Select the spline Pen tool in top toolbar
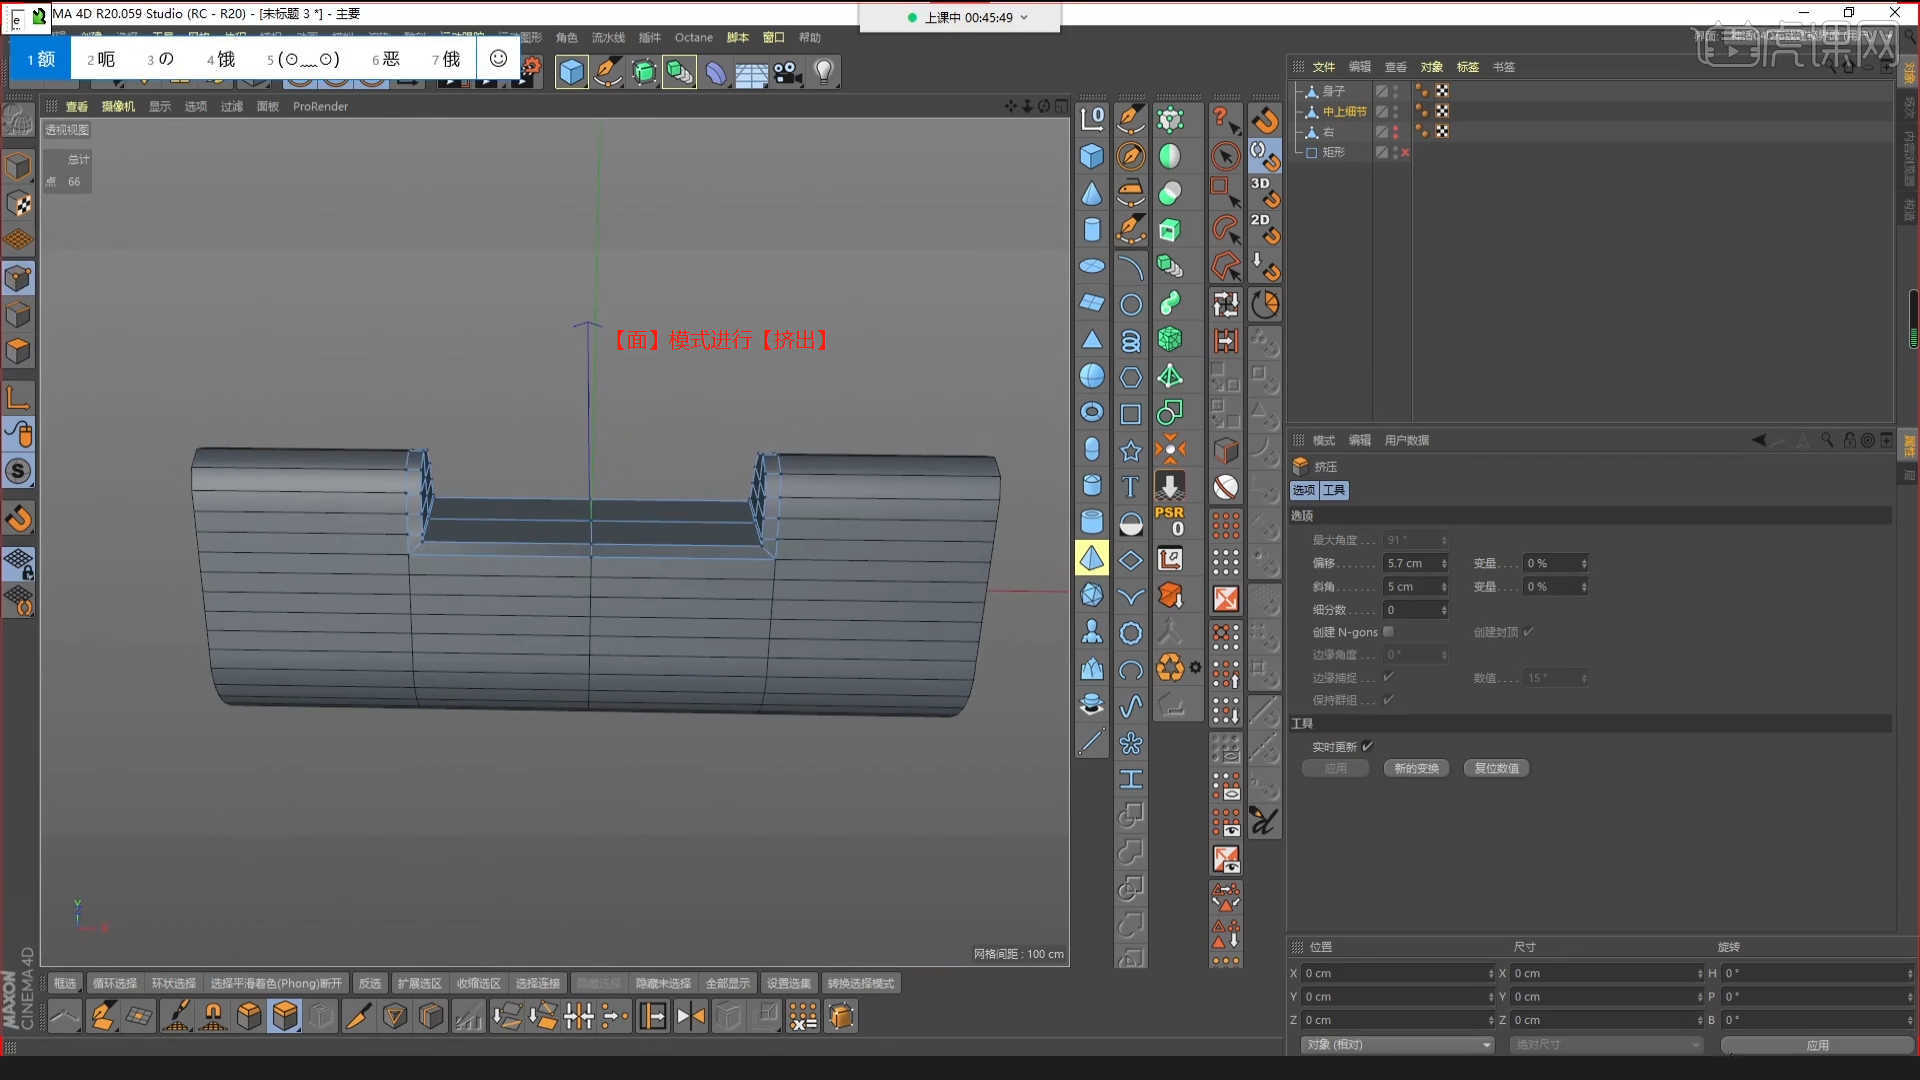The height and width of the screenshot is (1080, 1920). point(607,72)
